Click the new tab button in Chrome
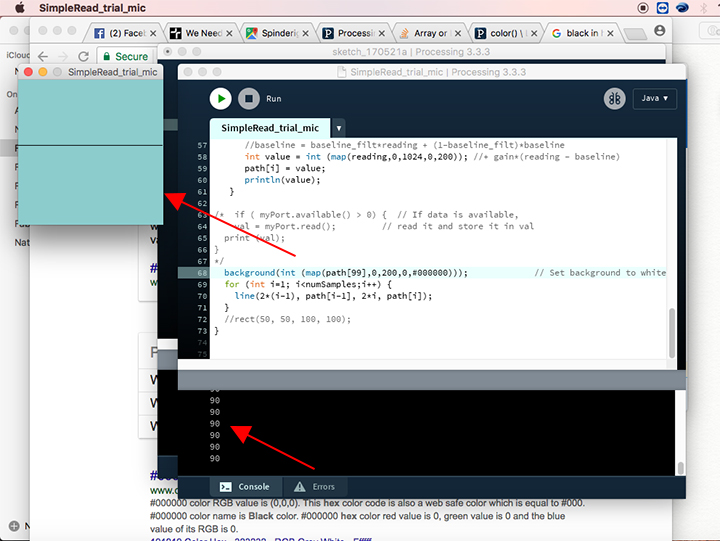 pyautogui.click(x=635, y=34)
